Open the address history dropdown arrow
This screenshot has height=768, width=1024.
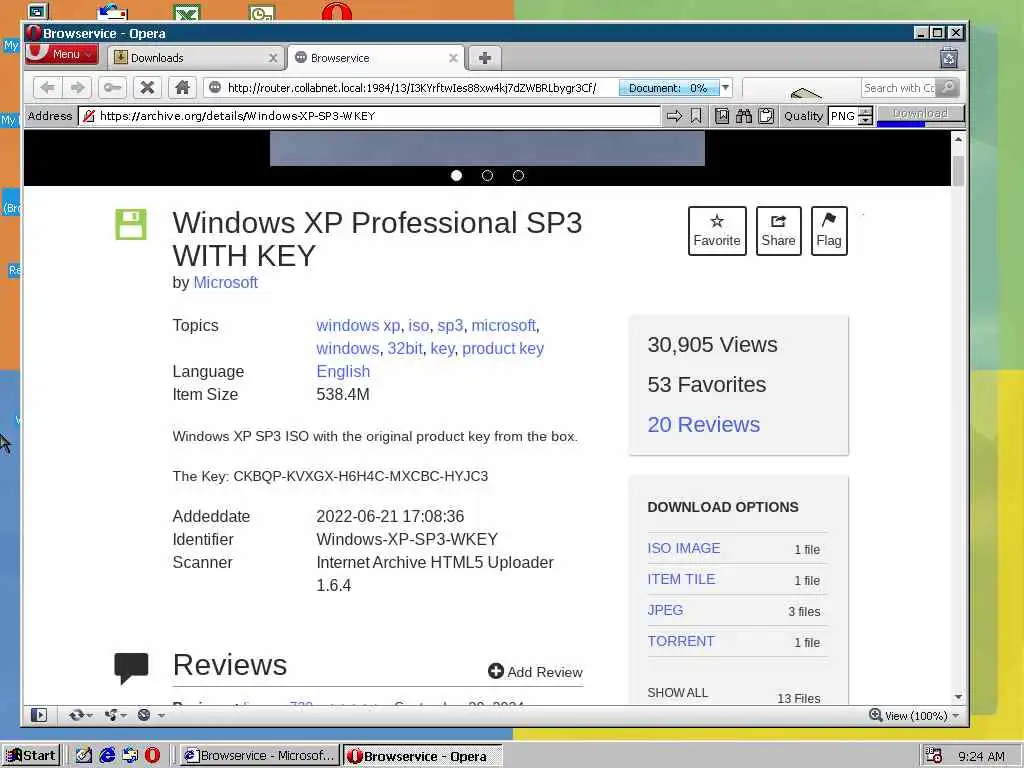[725, 88]
